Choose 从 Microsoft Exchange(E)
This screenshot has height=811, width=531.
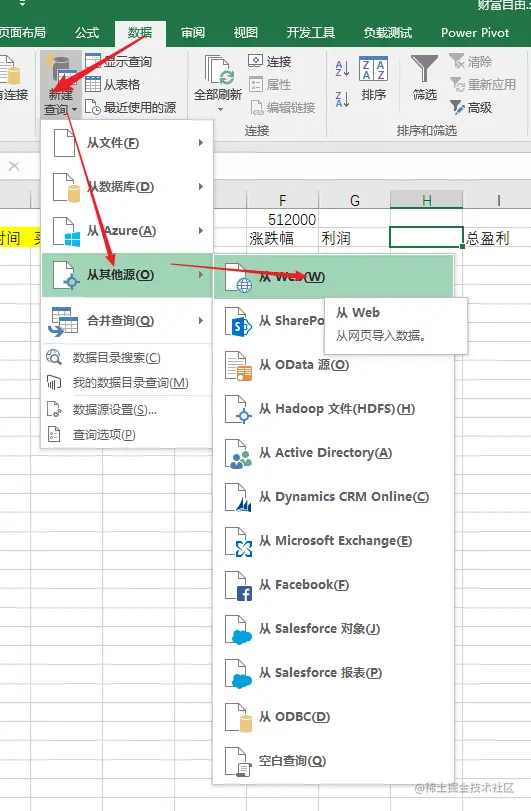pyautogui.click(x=333, y=540)
